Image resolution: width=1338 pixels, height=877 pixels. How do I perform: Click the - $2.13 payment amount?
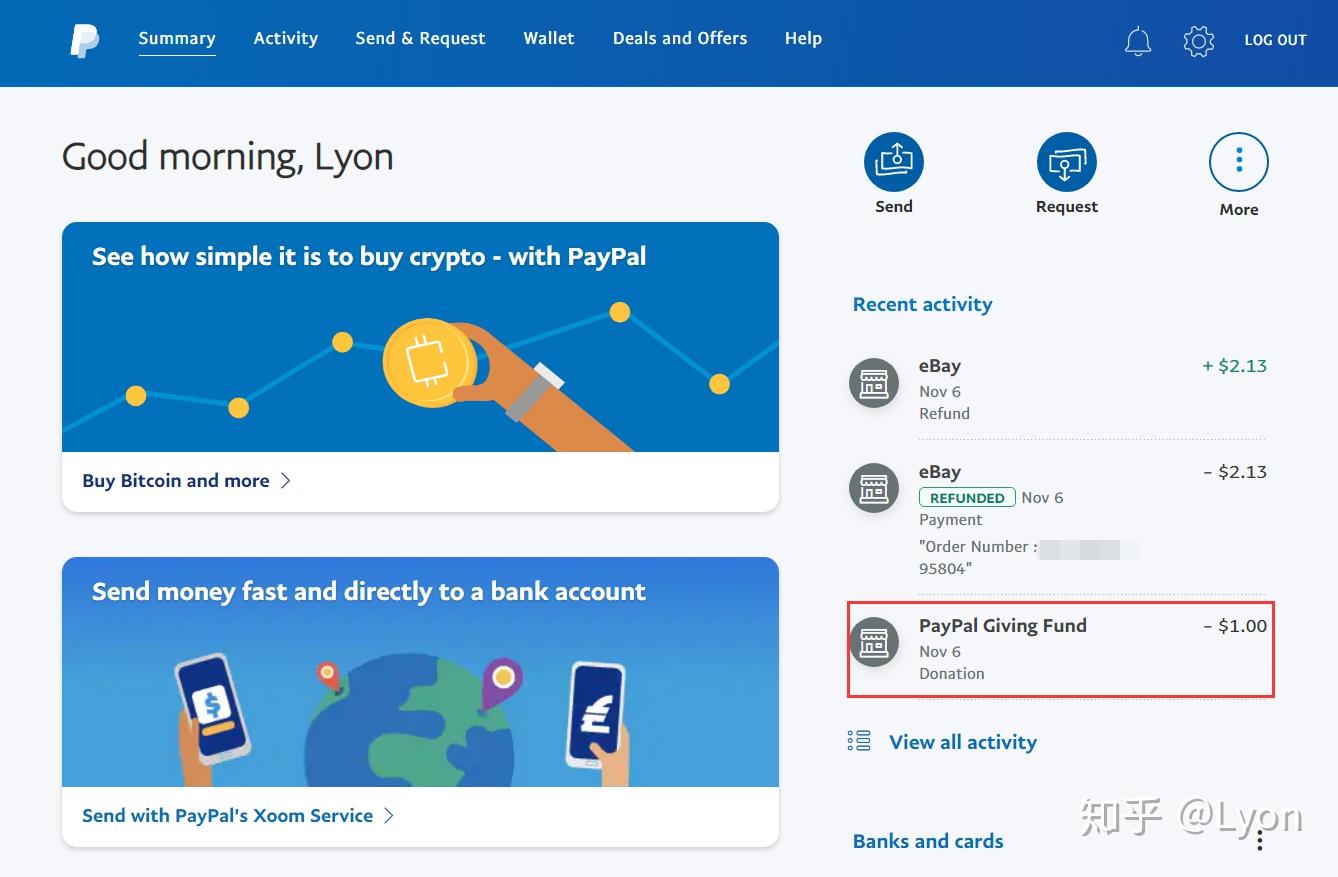tap(1235, 472)
